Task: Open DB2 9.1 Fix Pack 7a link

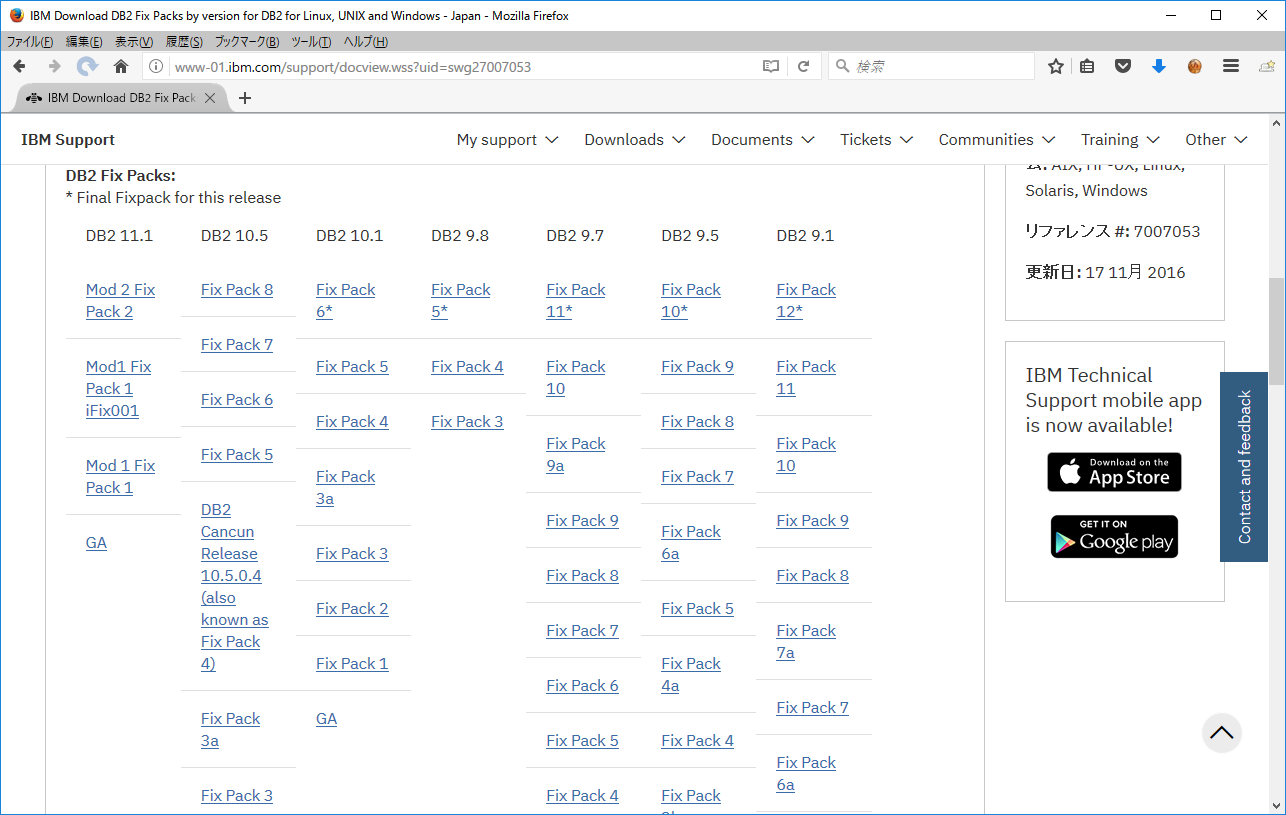Action: [805, 641]
